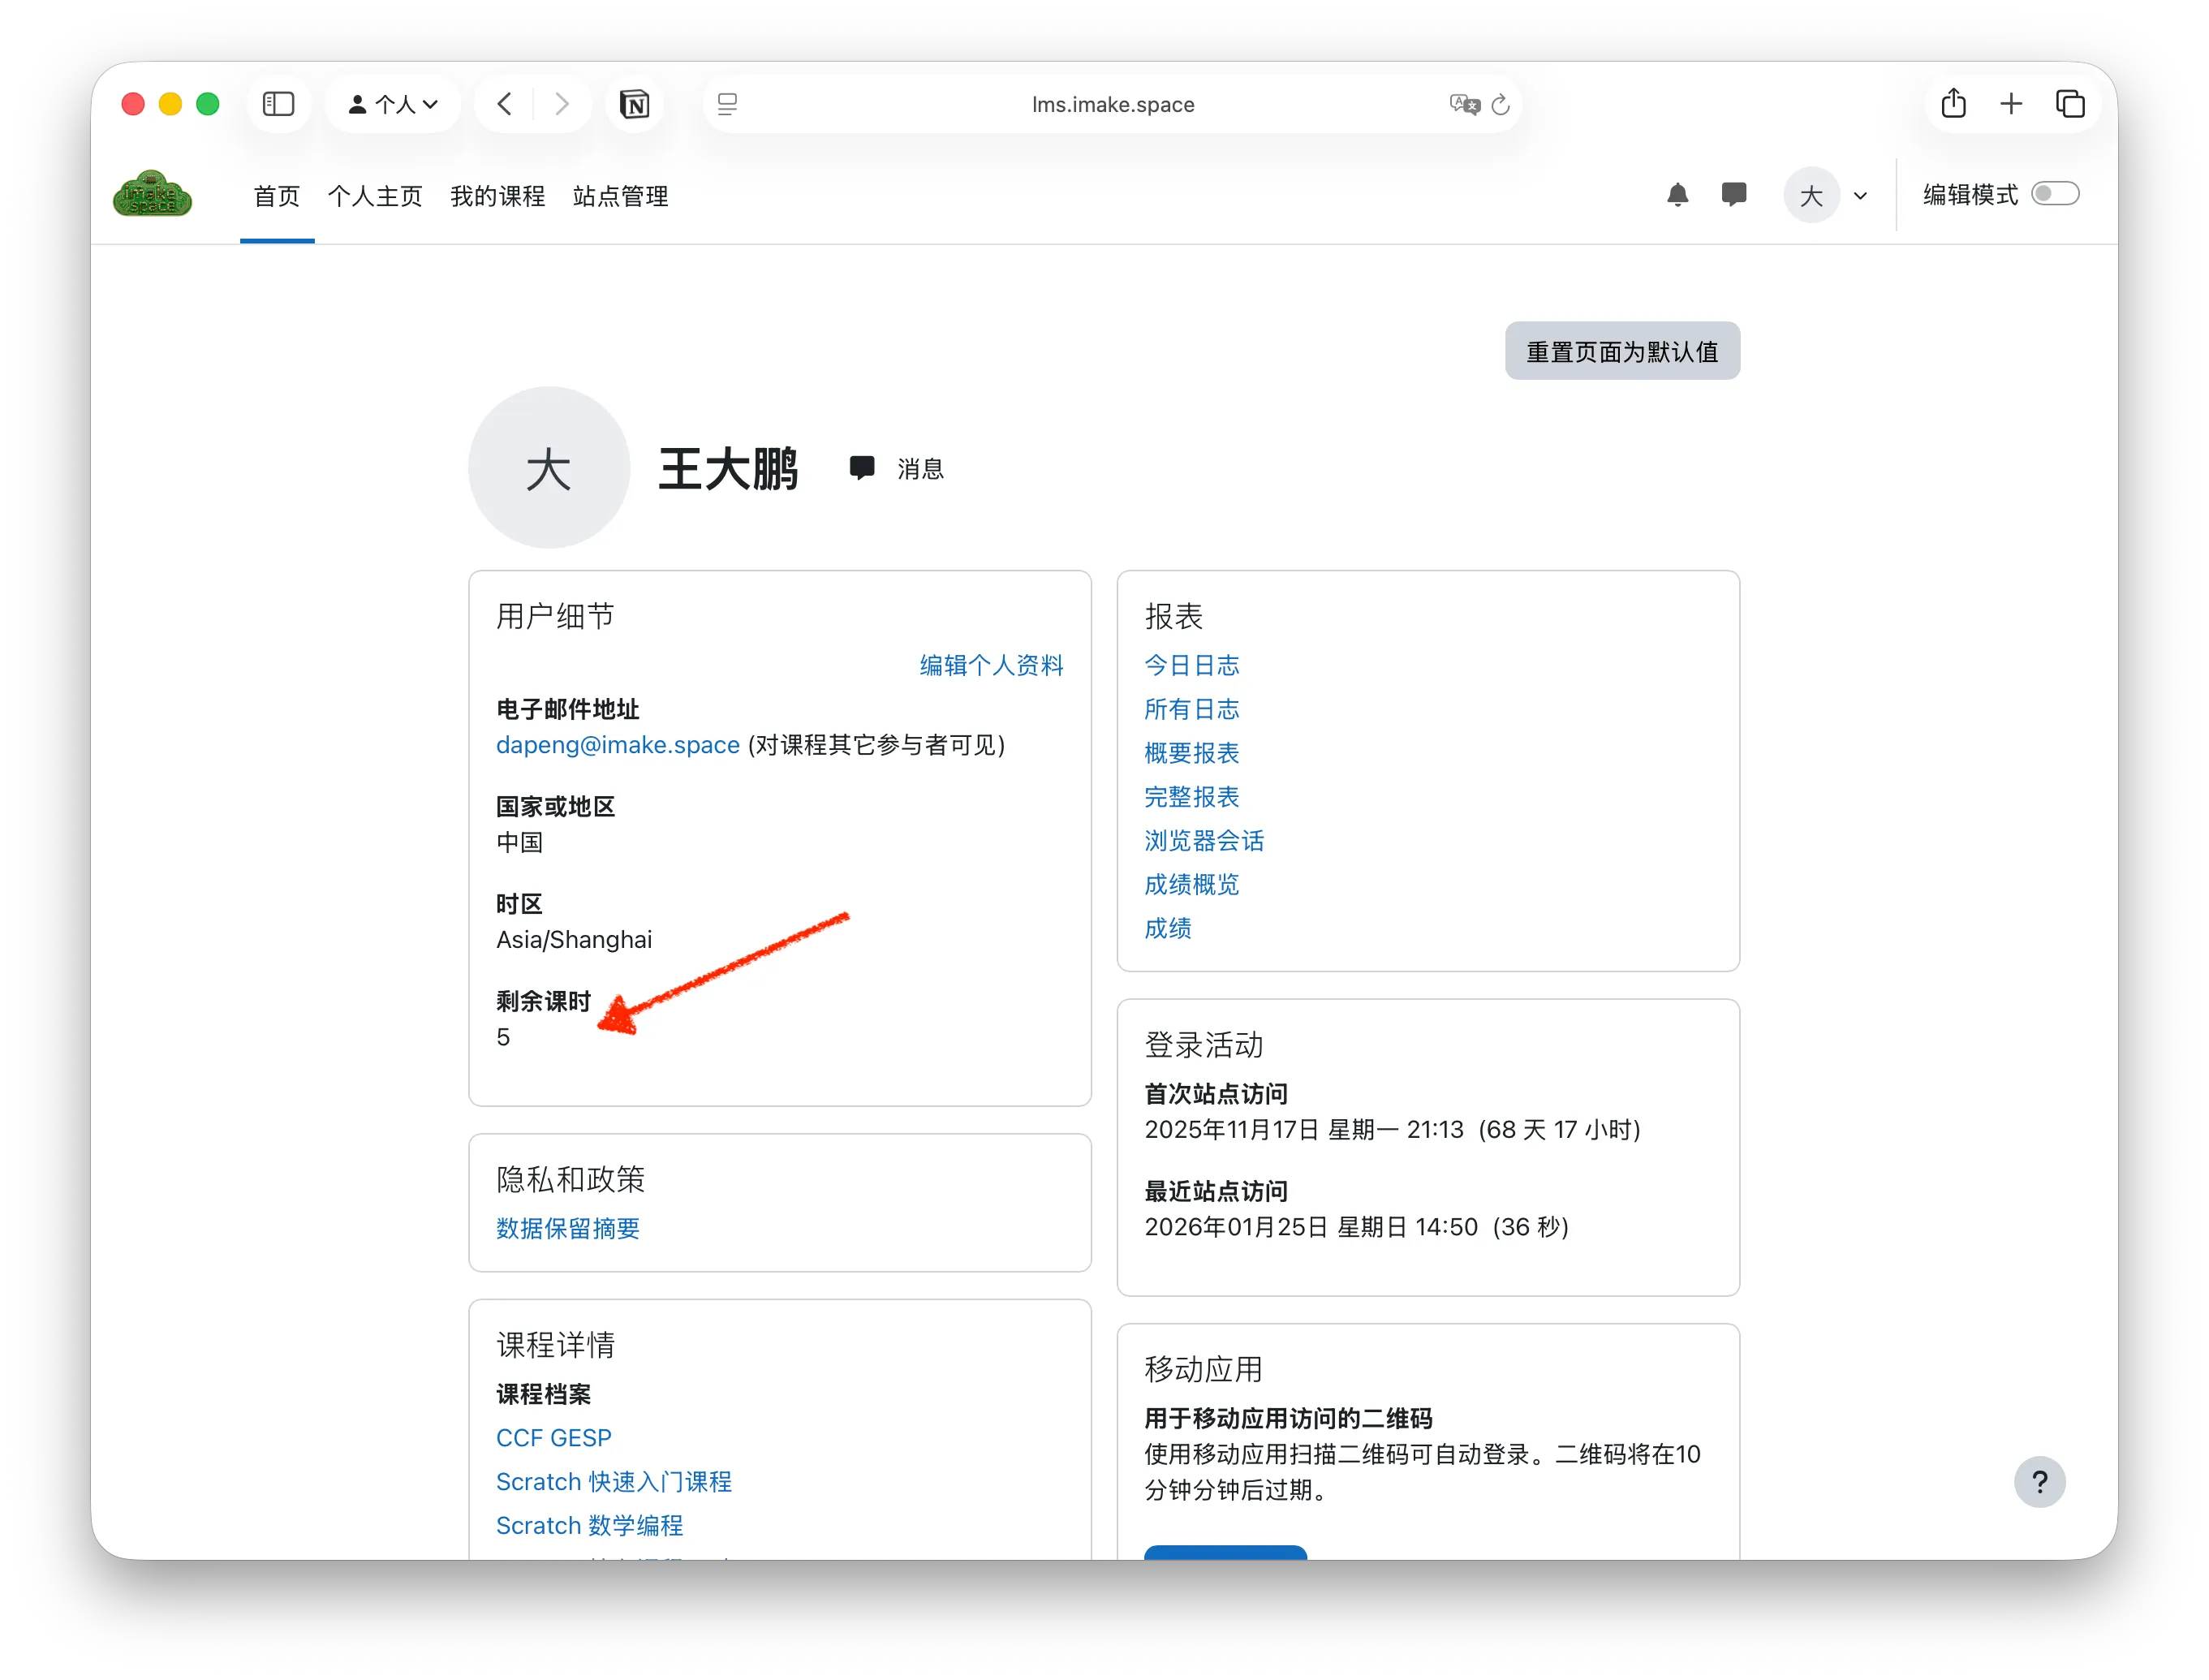The image size is (2209, 1680).
Task: Click the Notion extension icon in toolbar
Action: [x=635, y=104]
